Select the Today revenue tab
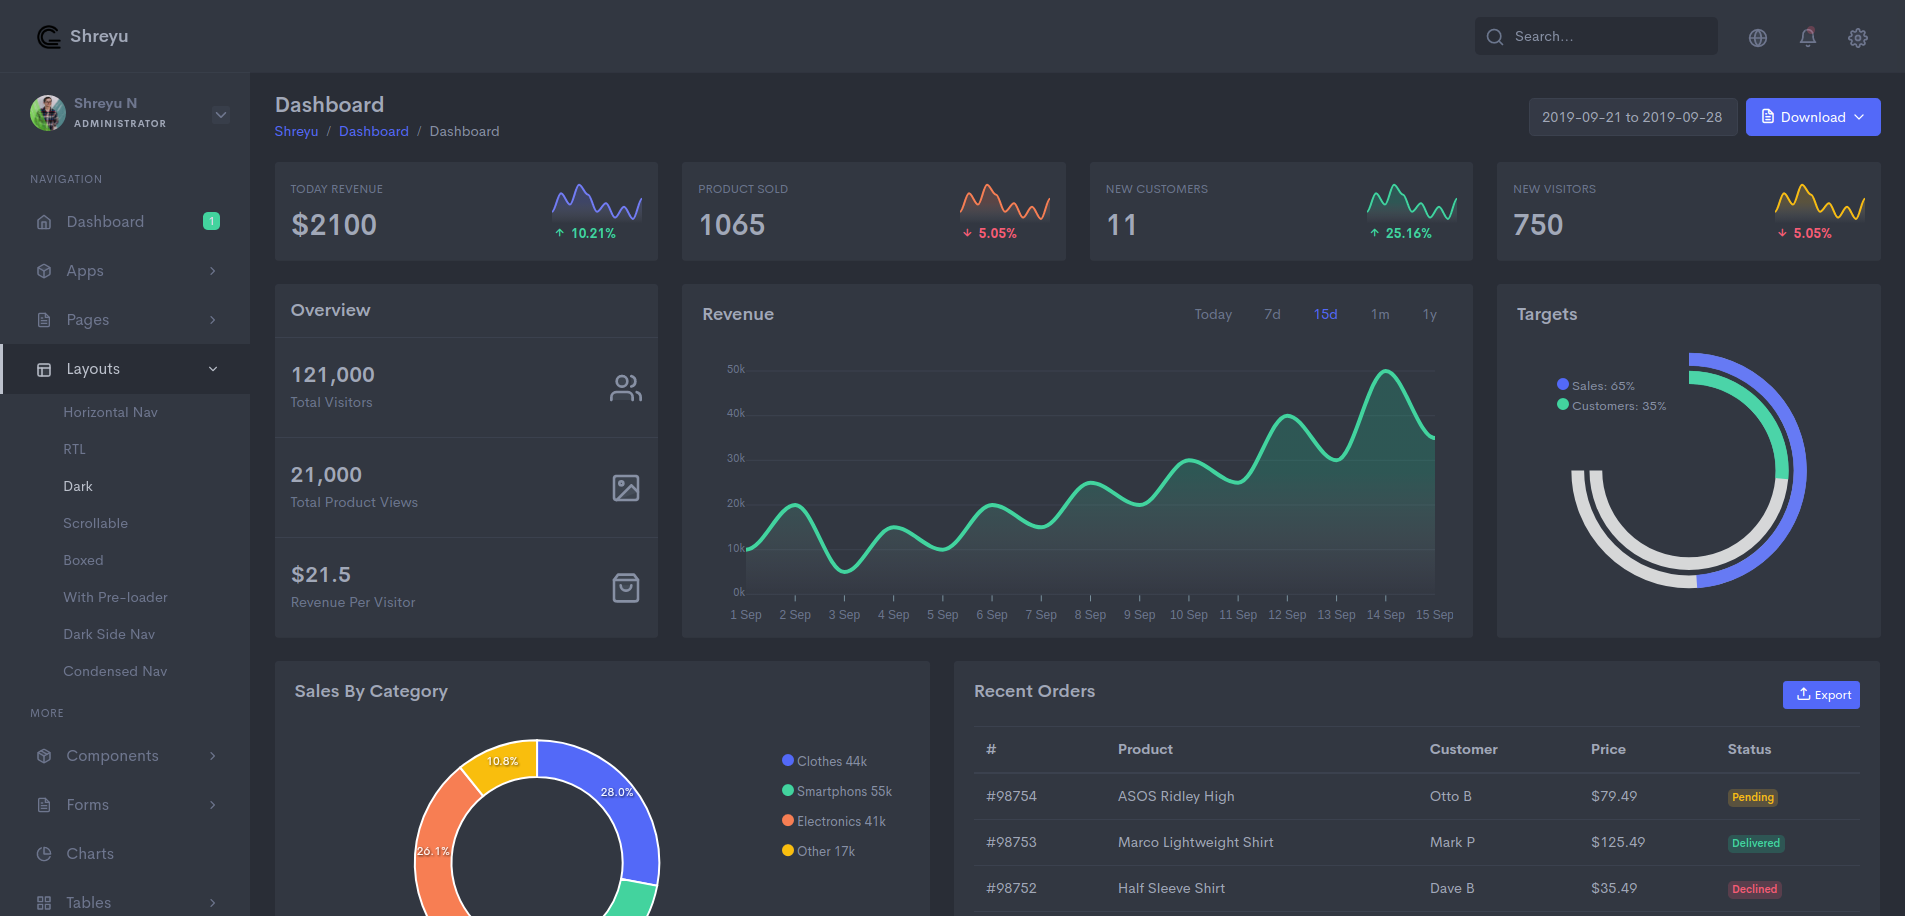 (x=1213, y=314)
